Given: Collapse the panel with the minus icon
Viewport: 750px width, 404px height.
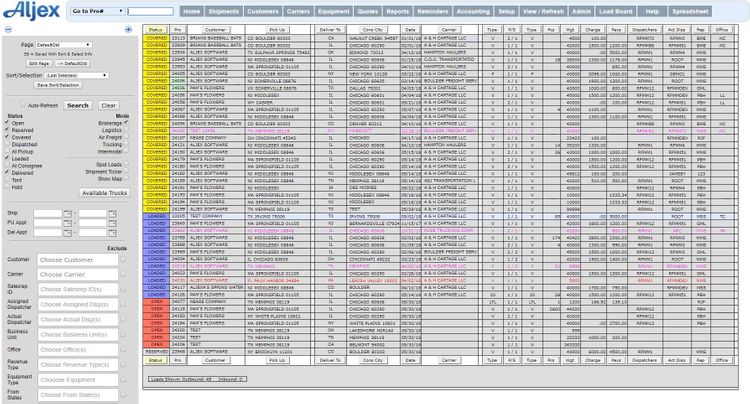Looking at the screenshot, I should [8, 30].
